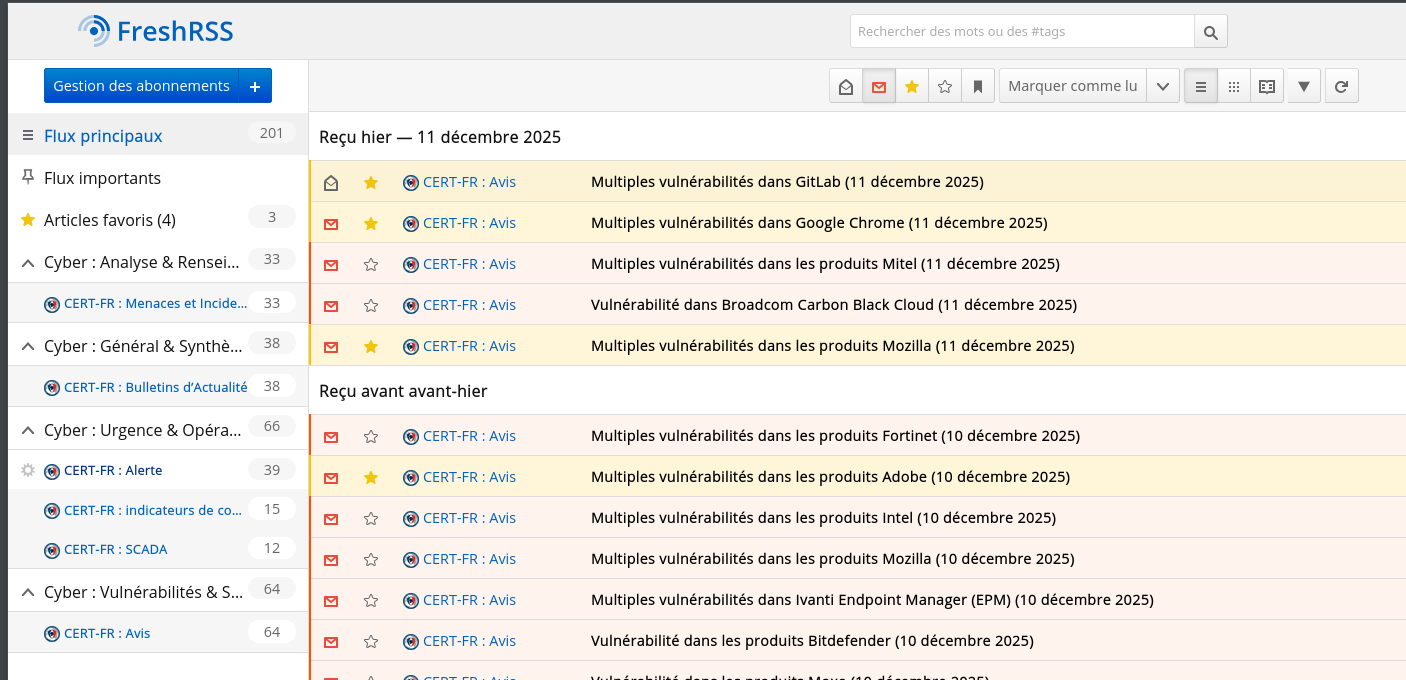Viewport: 1406px width, 680px height.
Task: Open search by clicking the magnifier icon
Action: [1210, 31]
